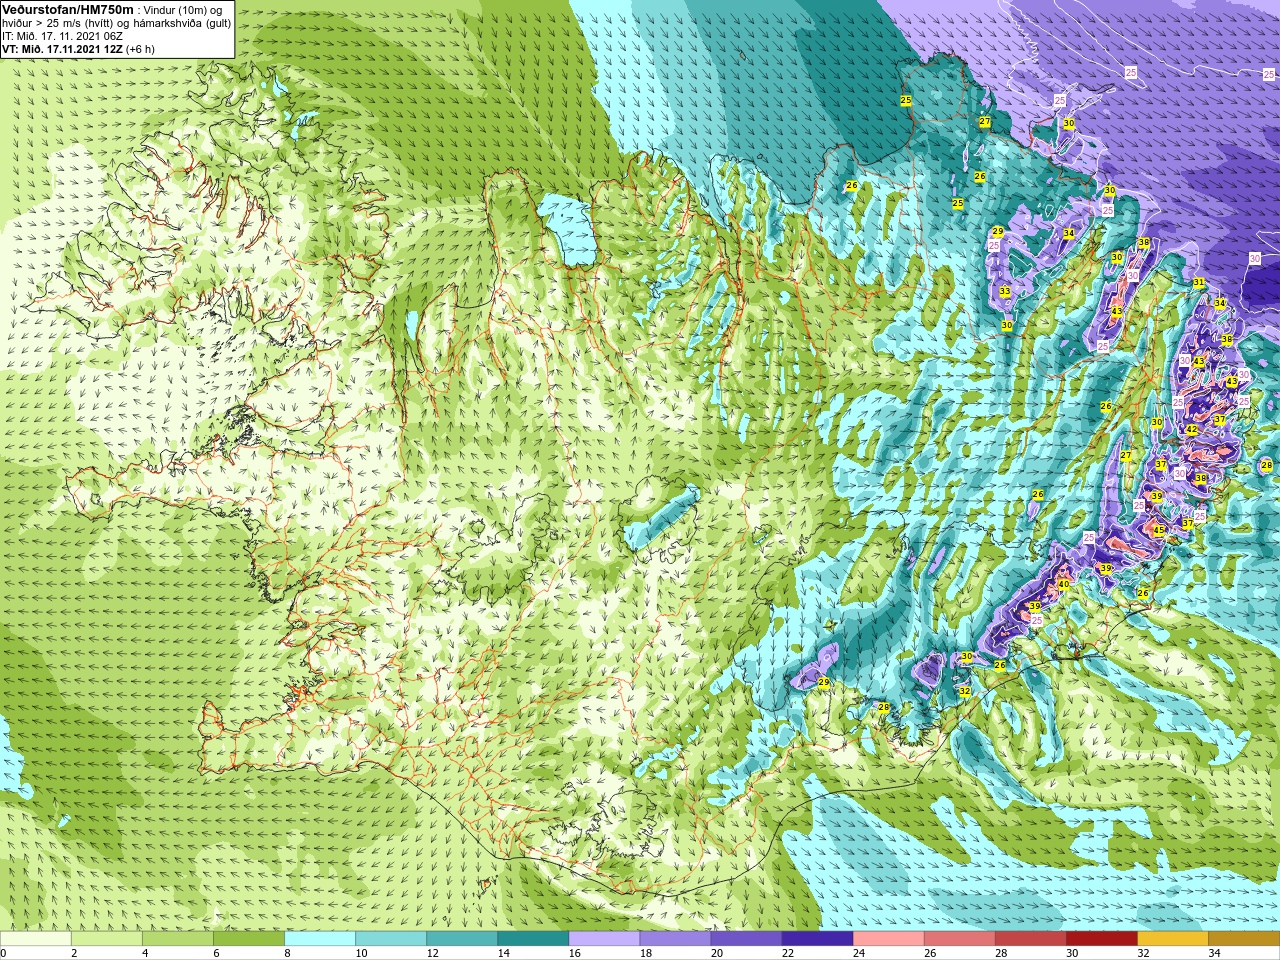1280x960 pixels.
Task: Click the legend scale number 24
Action: tap(859, 953)
